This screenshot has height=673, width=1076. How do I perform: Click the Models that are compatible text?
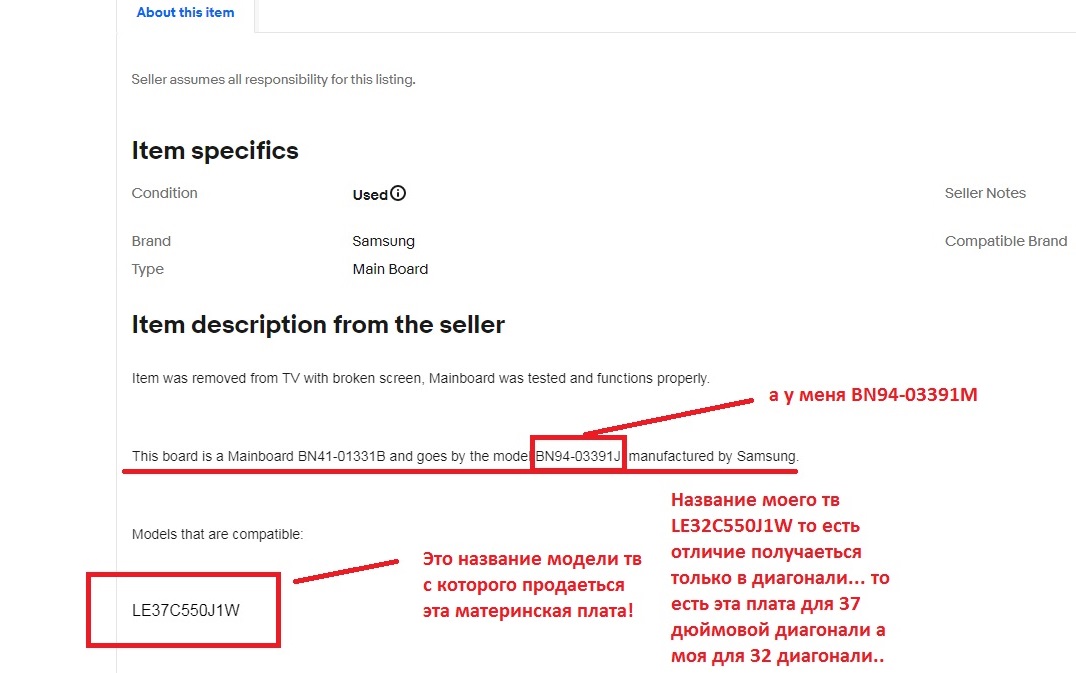tap(217, 534)
